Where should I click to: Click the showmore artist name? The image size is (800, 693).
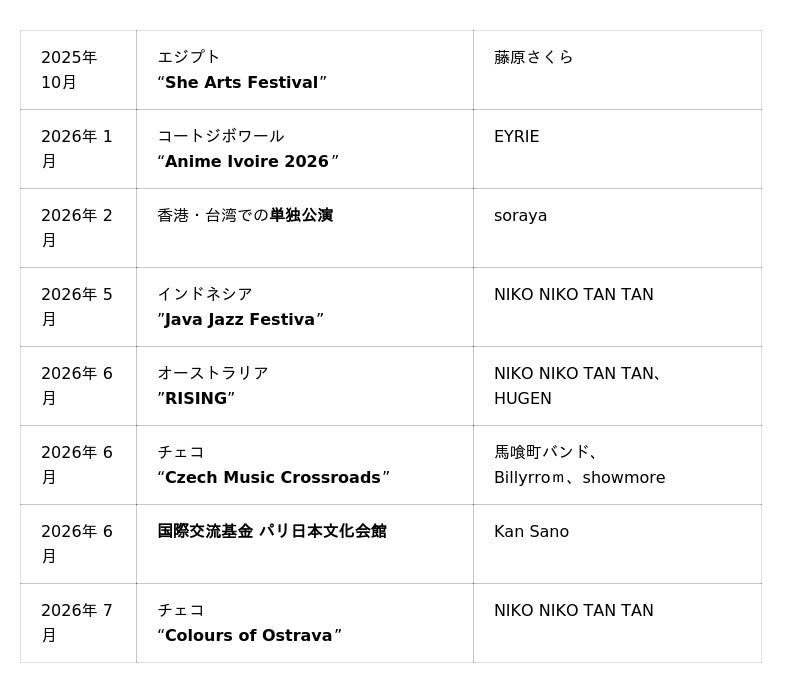click(x=624, y=477)
